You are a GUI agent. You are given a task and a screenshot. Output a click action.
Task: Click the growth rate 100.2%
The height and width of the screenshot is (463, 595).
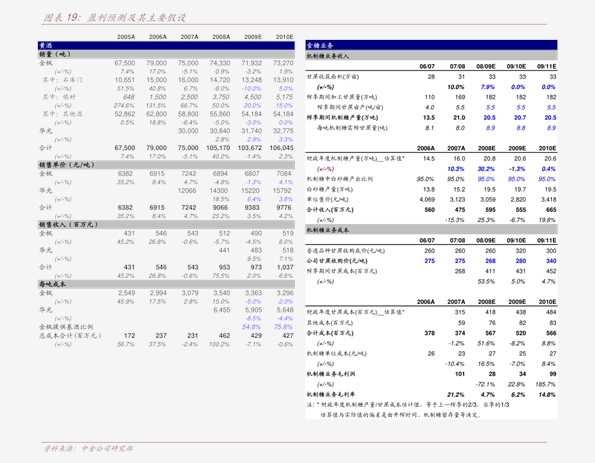coord(219,344)
